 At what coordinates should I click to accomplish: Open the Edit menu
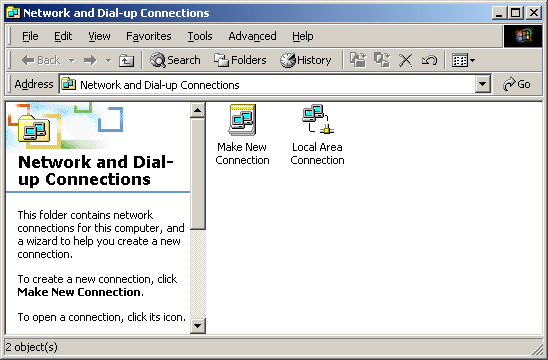[63, 36]
